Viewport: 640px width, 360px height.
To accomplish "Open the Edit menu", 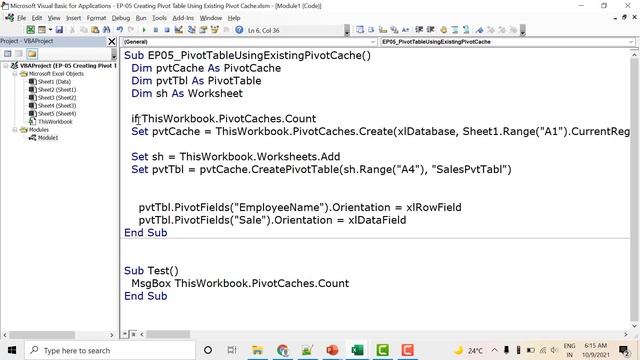I will [37, 18].
